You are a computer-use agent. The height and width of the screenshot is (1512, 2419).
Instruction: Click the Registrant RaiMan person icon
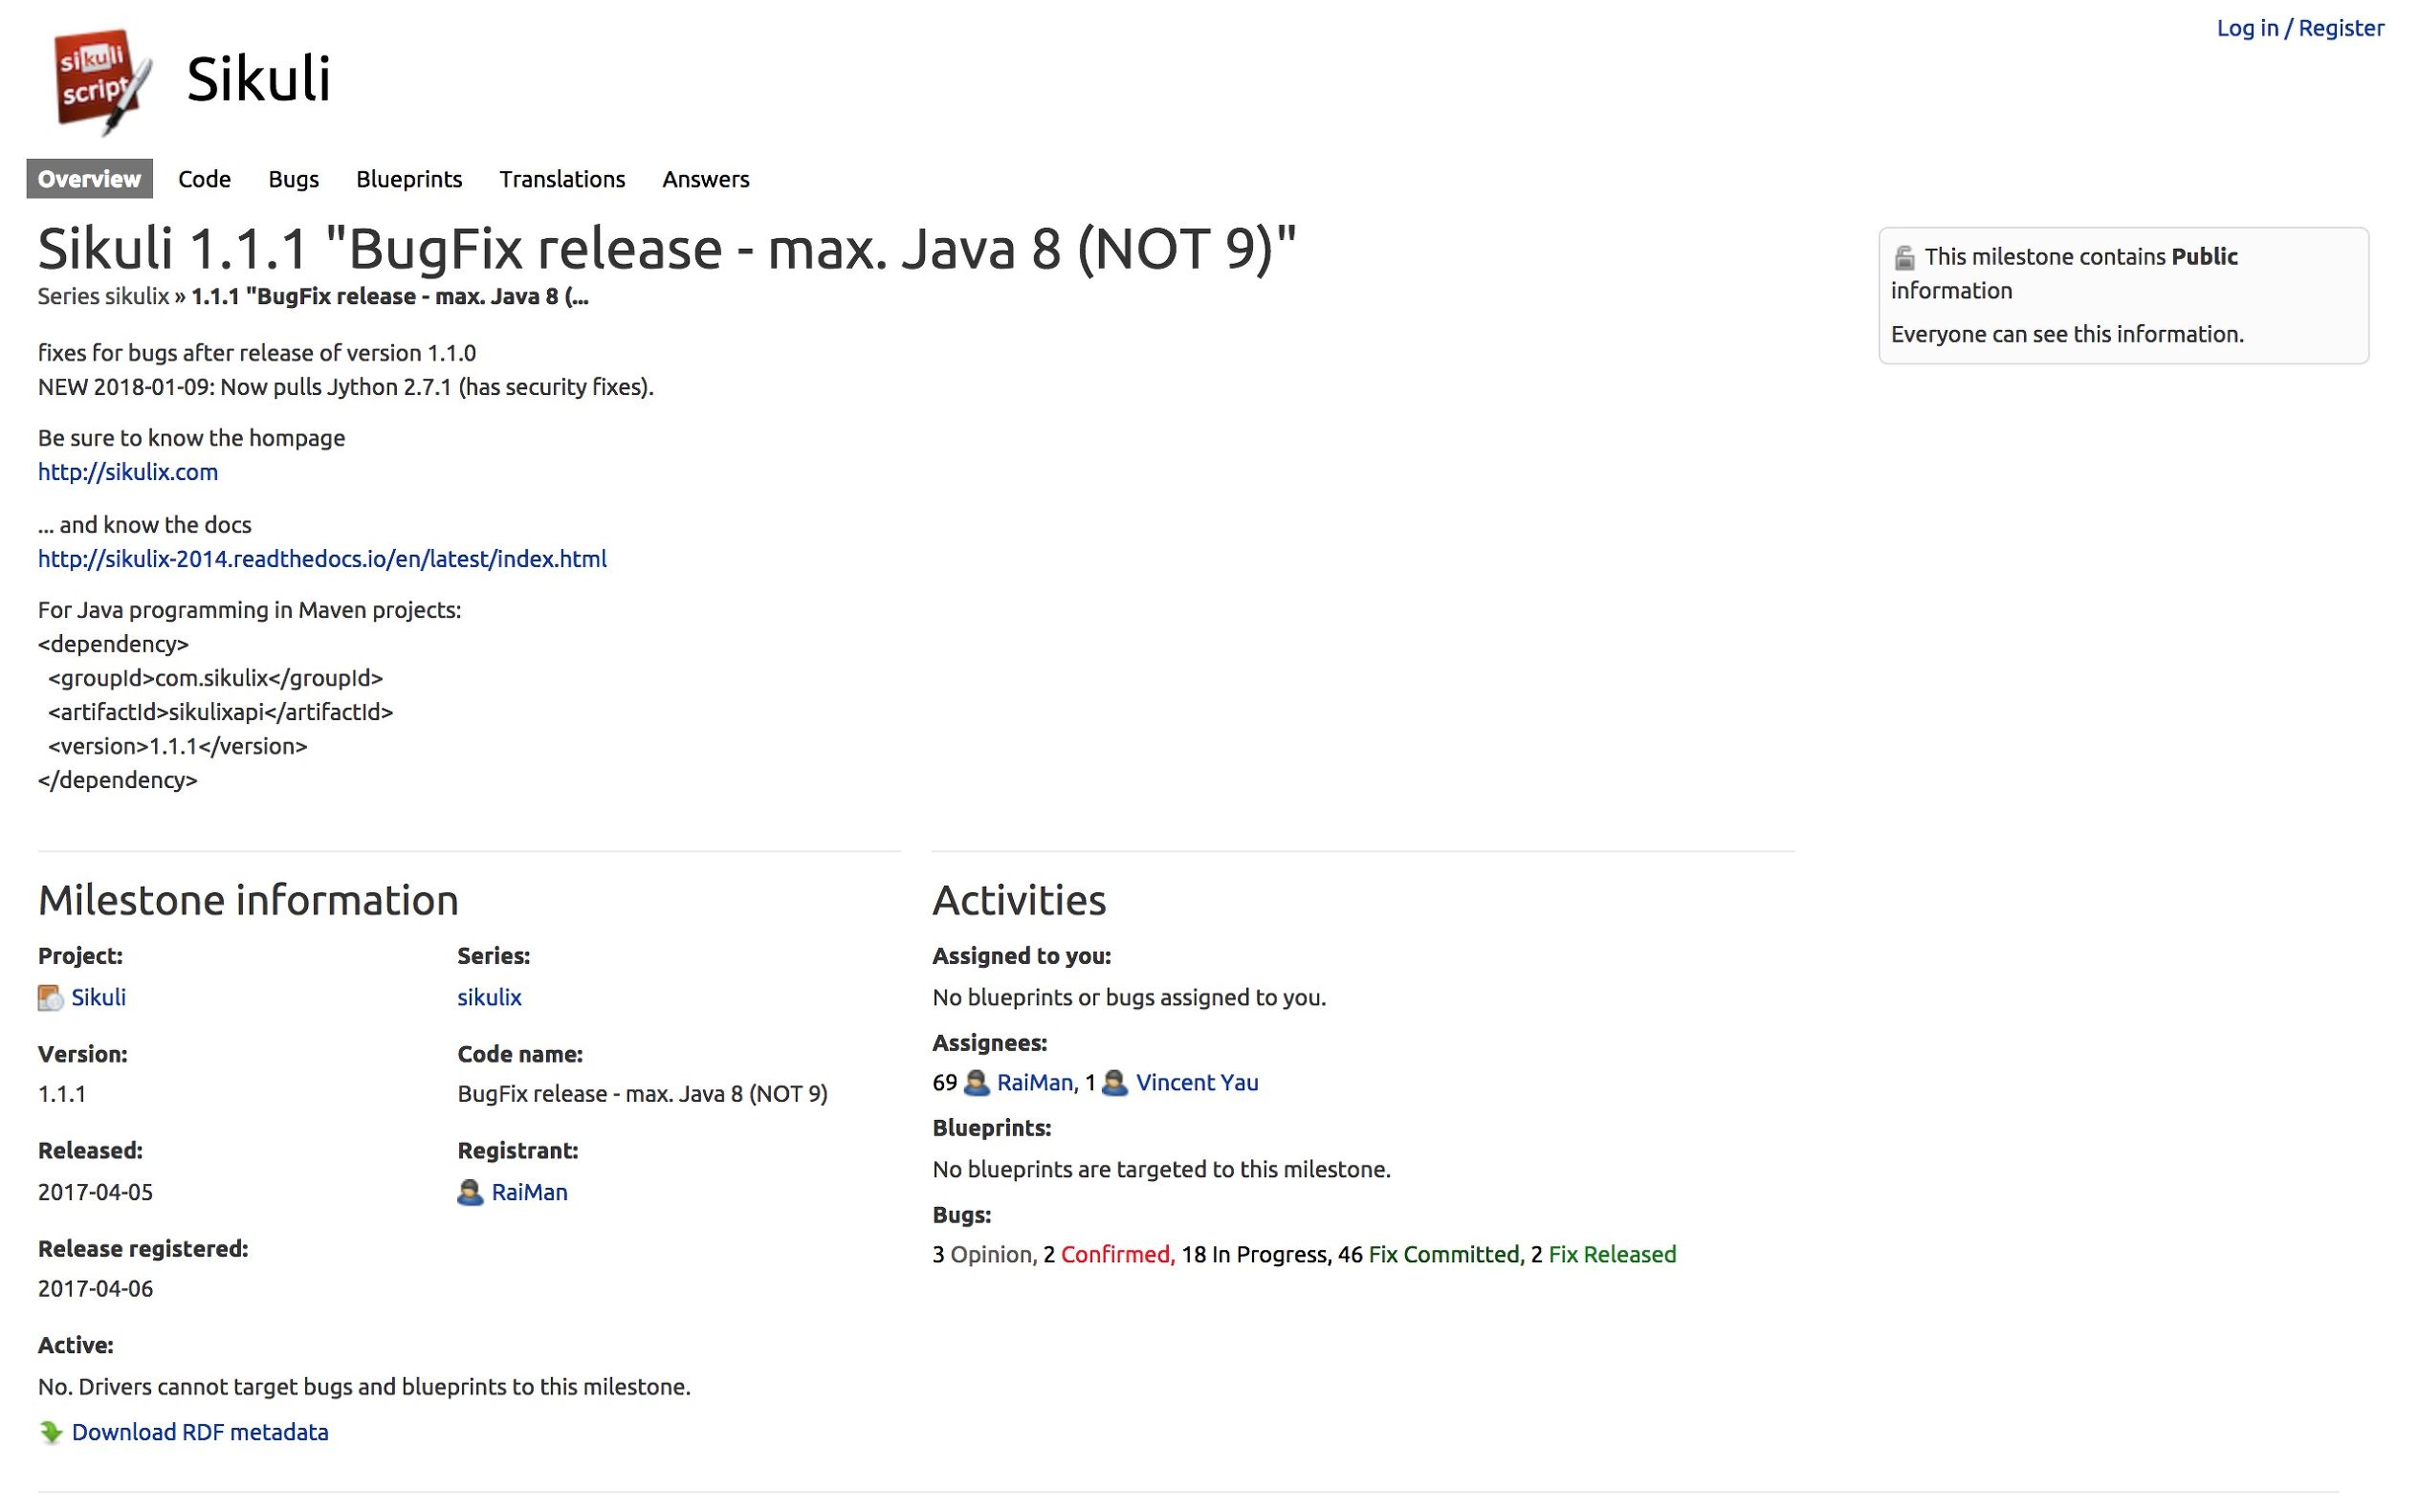(470, 1193)
